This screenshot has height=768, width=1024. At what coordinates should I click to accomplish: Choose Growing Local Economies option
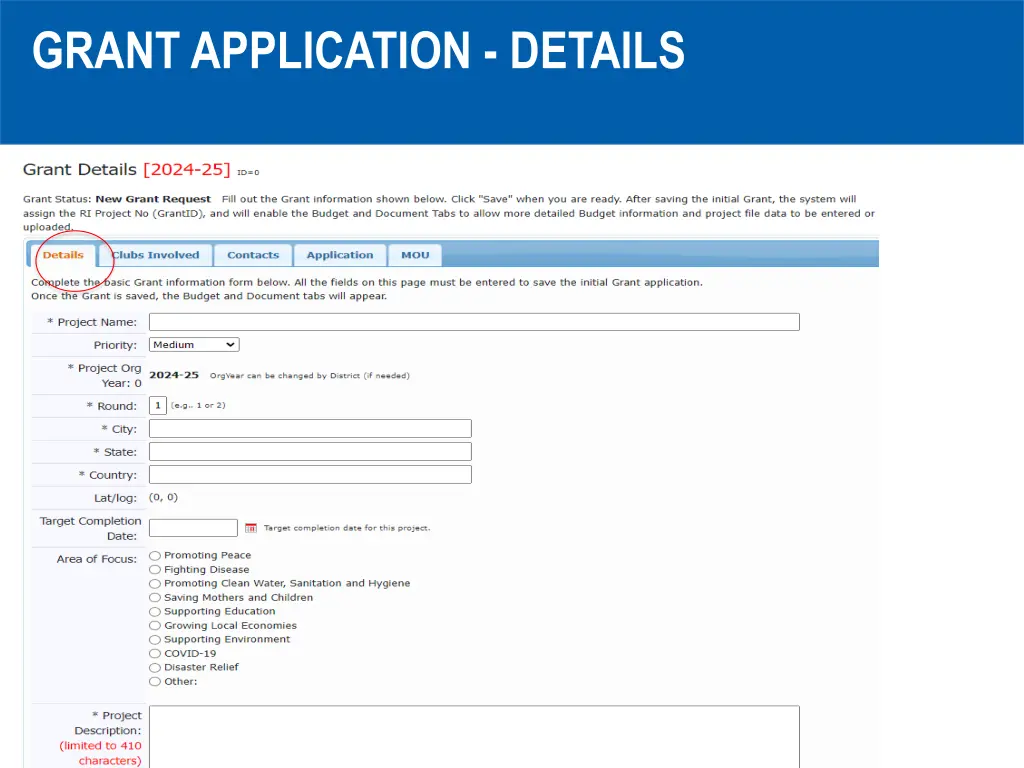pos(155,626)
